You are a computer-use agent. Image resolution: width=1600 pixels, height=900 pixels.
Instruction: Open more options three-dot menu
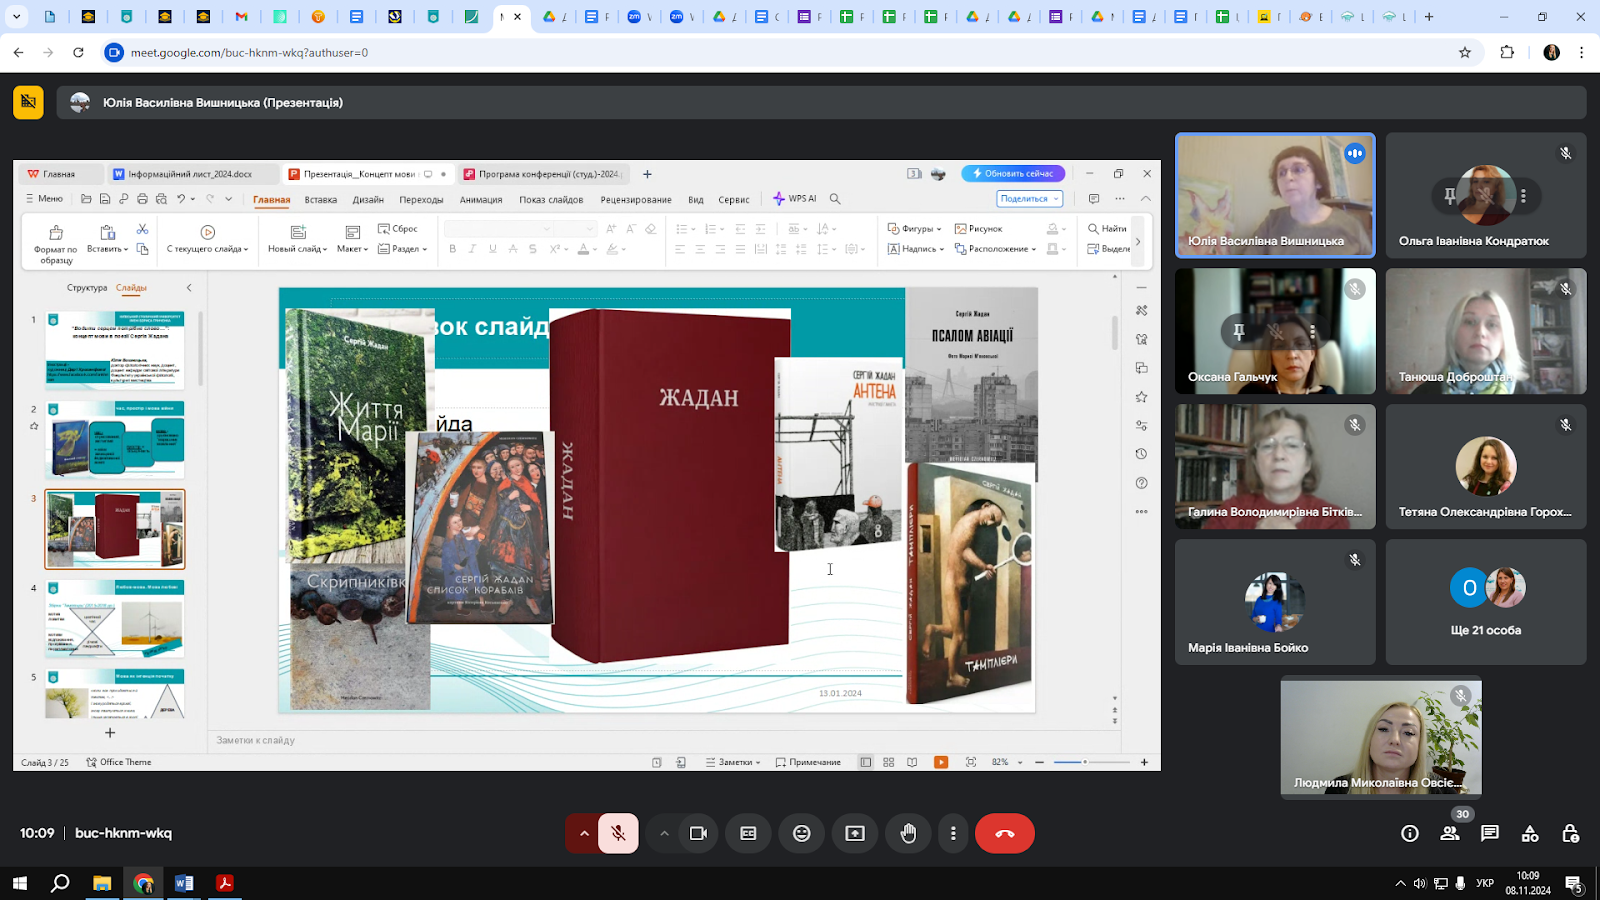point(953,833)
